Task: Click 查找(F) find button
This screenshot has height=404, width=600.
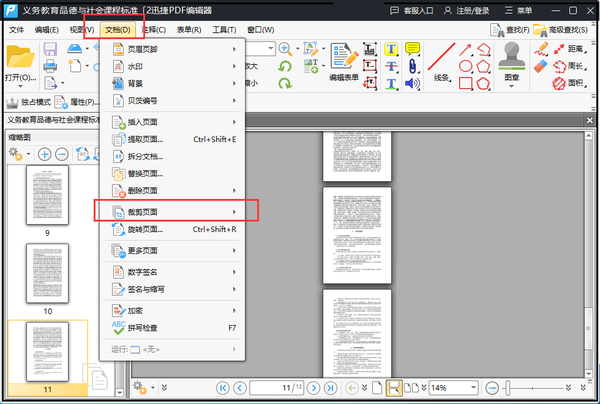Action: pyautogui.click(x=505, y=30)
